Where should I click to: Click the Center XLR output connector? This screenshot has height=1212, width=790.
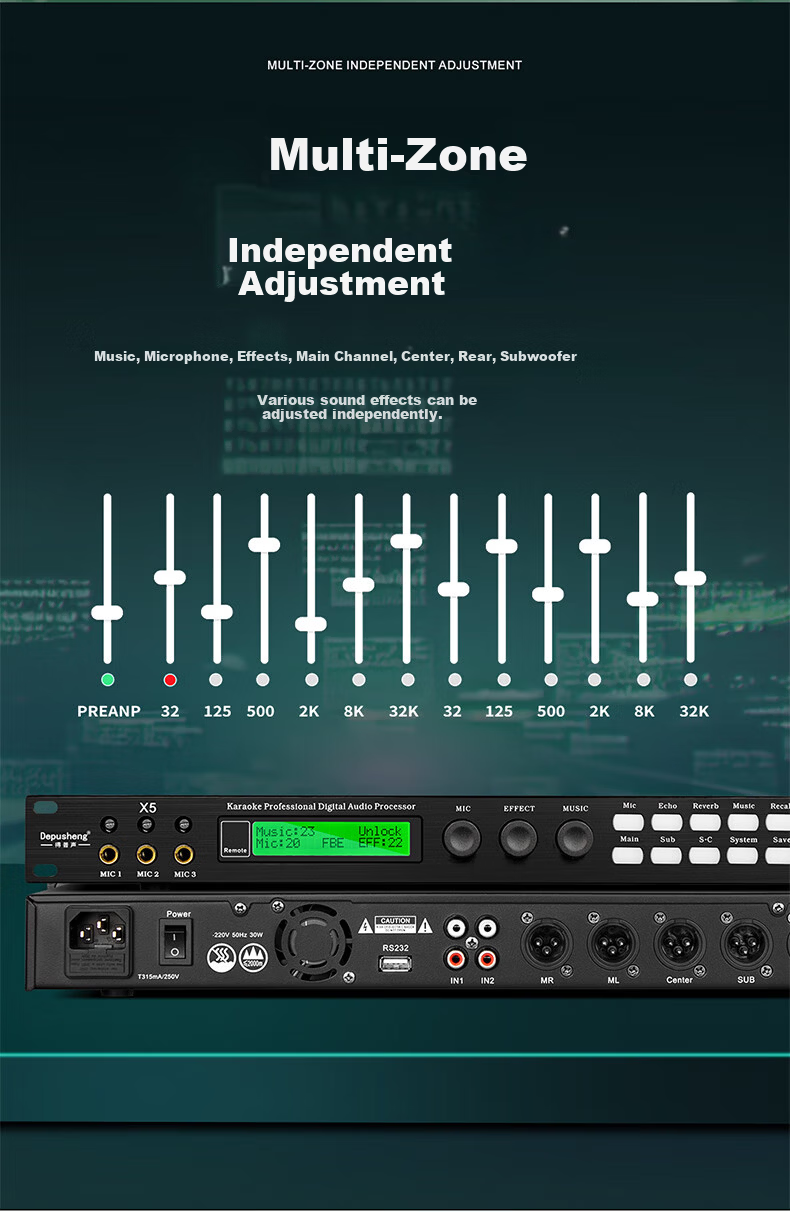680,943
